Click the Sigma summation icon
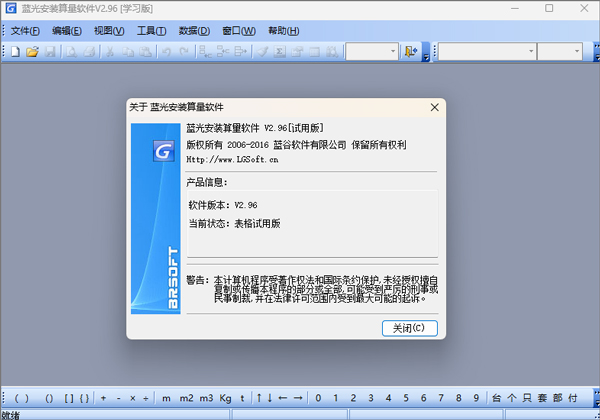The image size is (600, 420). (280, 52)
